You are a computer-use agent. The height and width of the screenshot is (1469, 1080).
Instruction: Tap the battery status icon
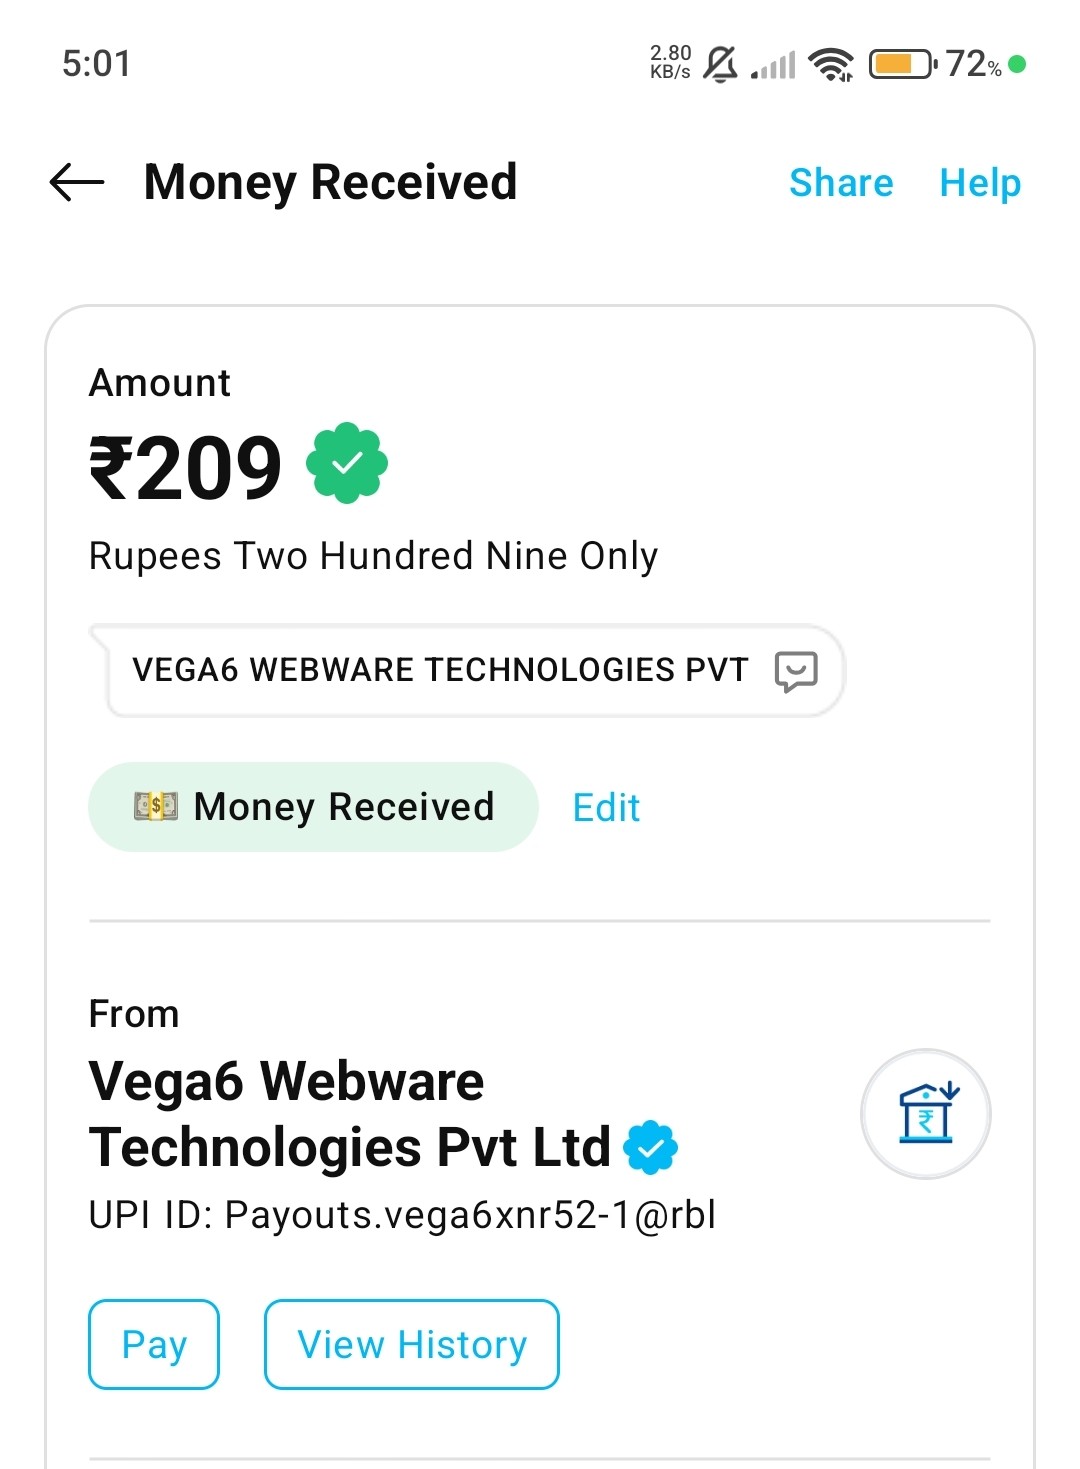[901, 65]
